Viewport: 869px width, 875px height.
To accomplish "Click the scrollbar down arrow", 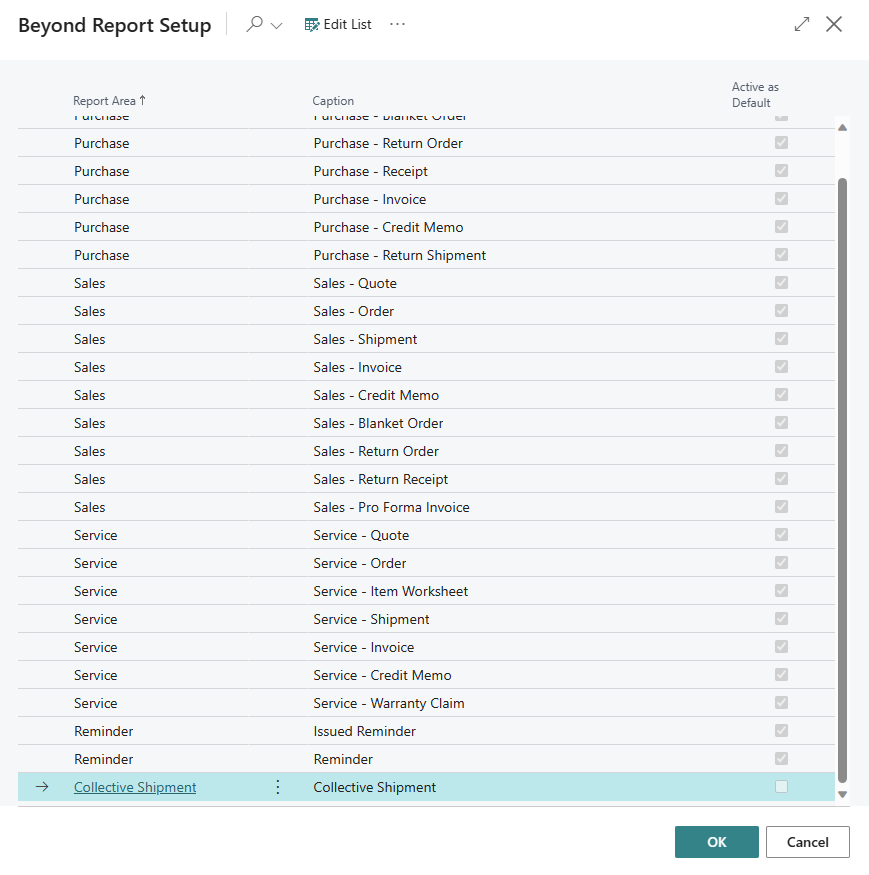I will point(842,794).
